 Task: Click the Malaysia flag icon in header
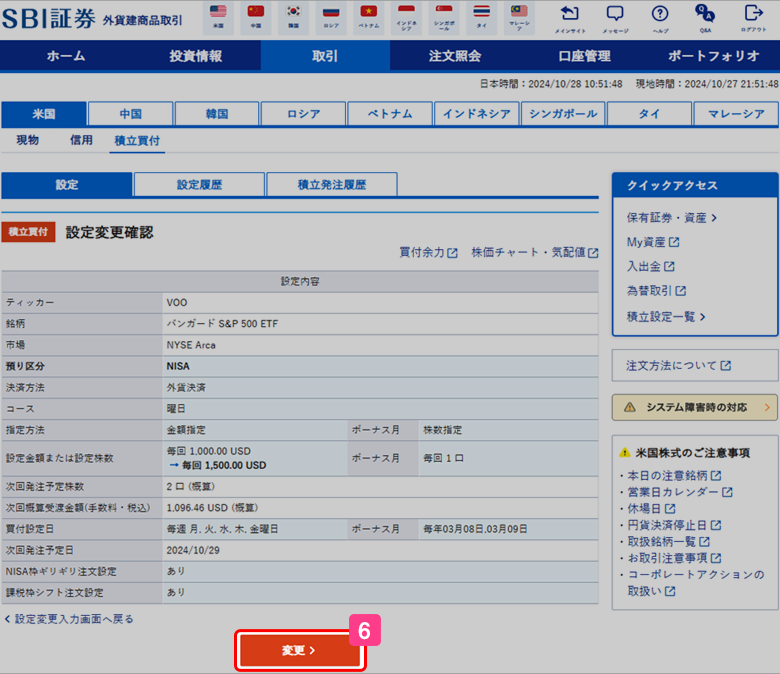tap(519, 17)
